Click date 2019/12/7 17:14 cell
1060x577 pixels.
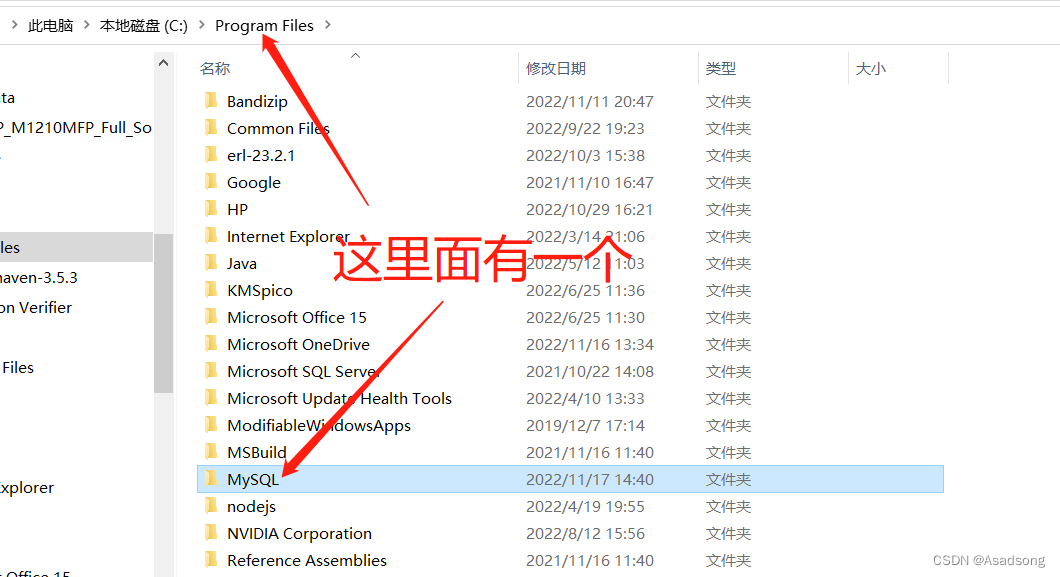pyautogui.click(x=585, y=426)
